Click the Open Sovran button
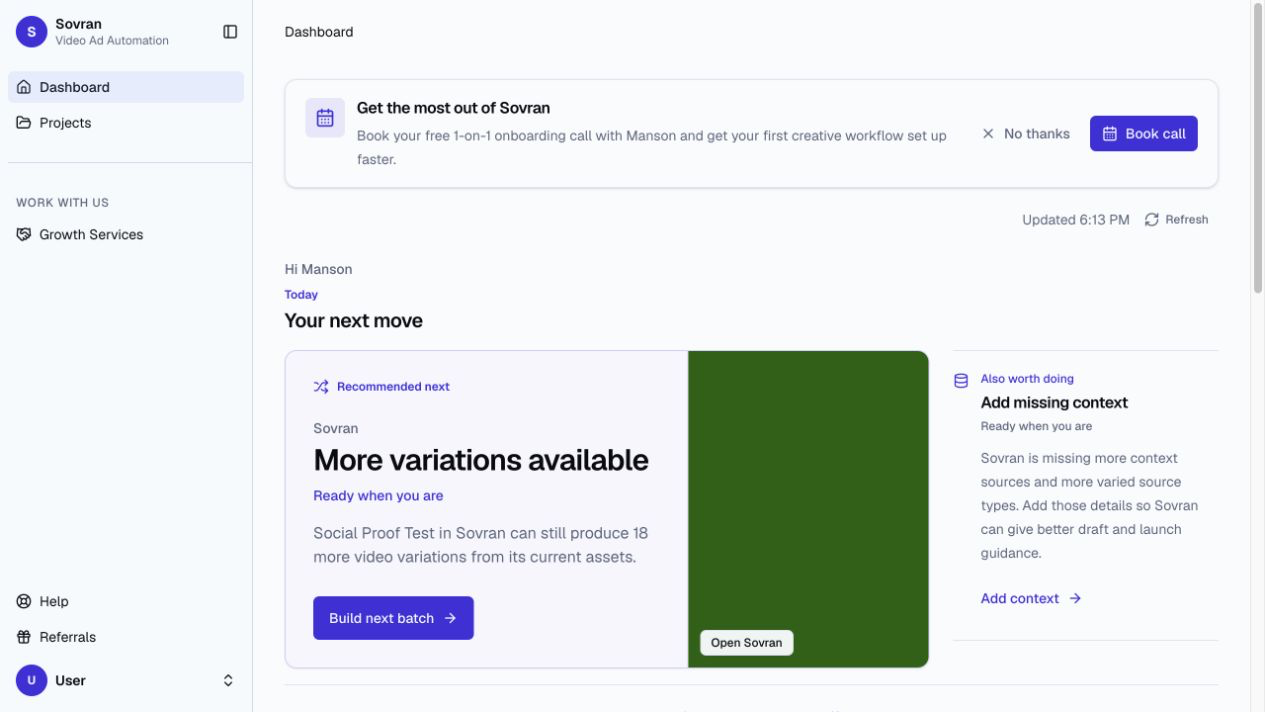1265x712 pixels. 747,643
